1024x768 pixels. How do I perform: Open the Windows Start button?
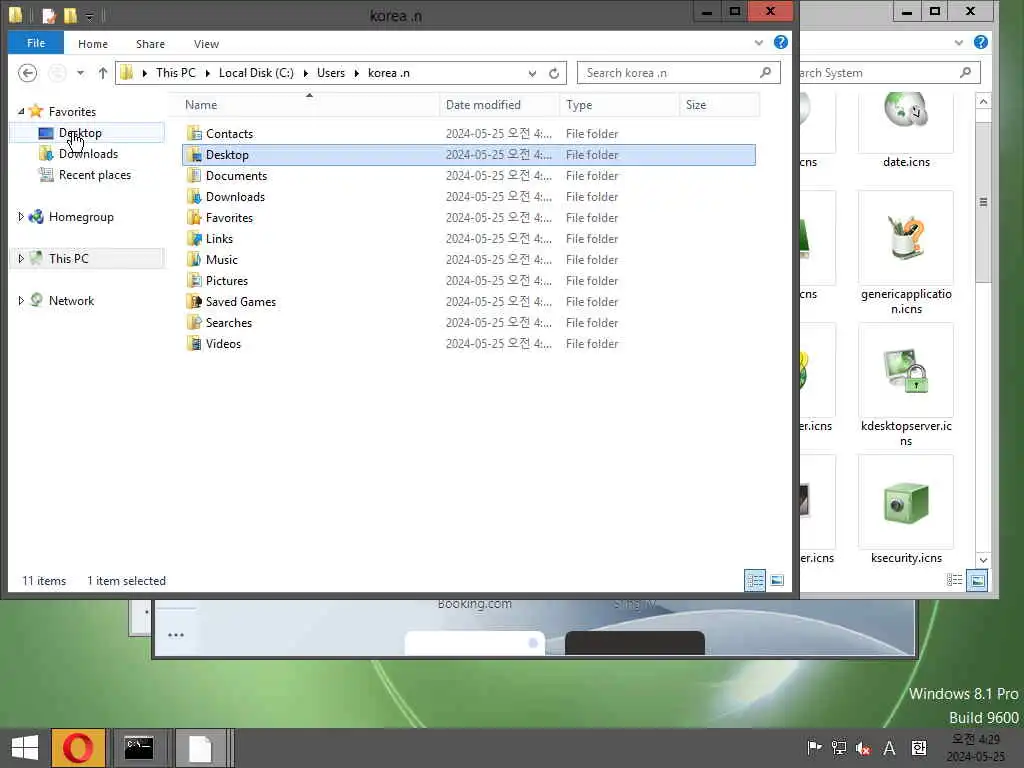25,748
